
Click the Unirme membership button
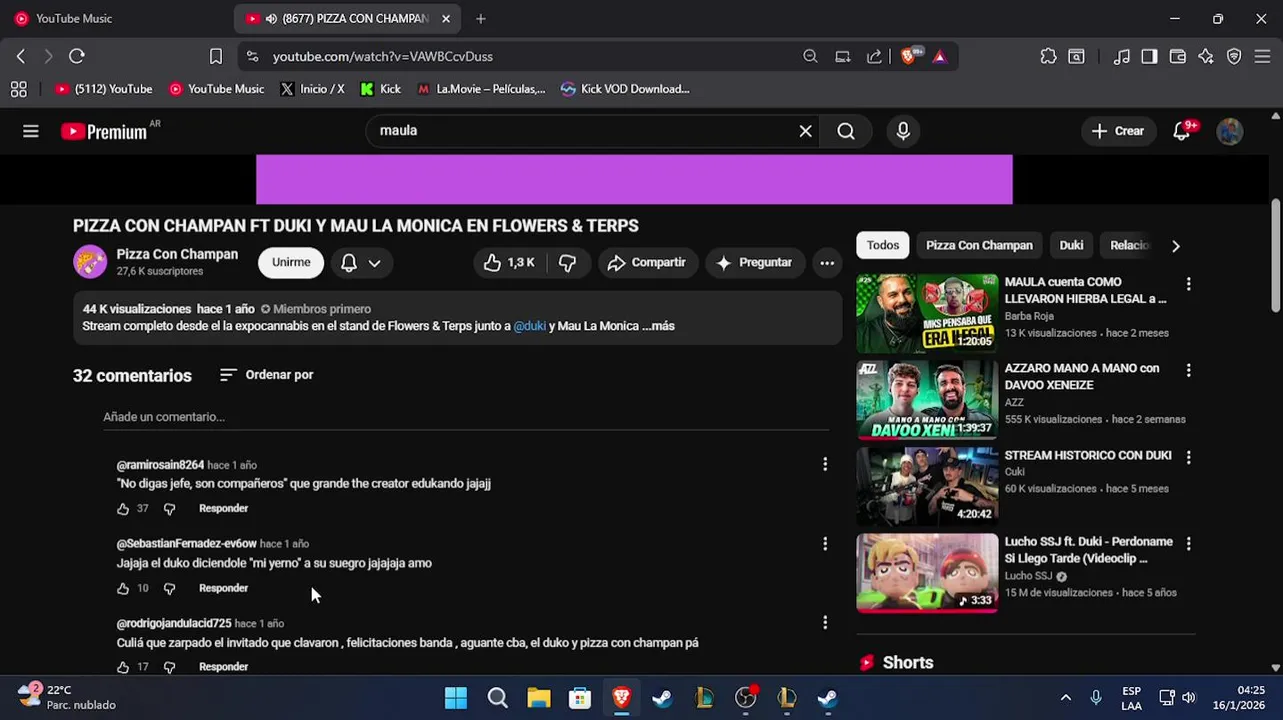tap(291, 262)
